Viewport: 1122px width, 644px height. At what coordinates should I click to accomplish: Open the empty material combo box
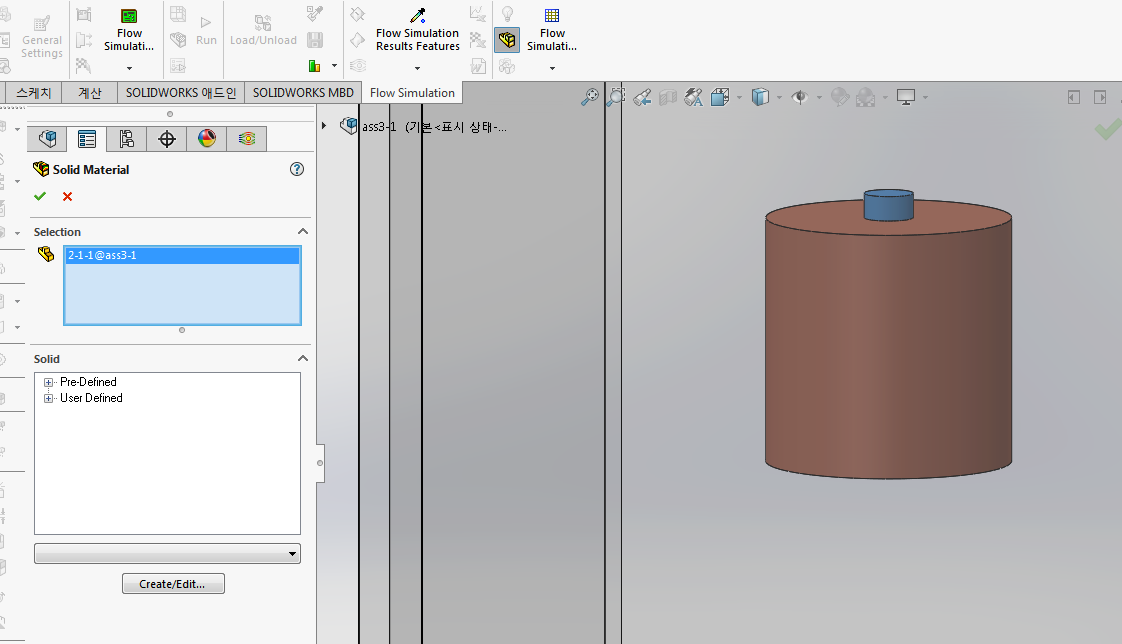(x=167, y=554)
